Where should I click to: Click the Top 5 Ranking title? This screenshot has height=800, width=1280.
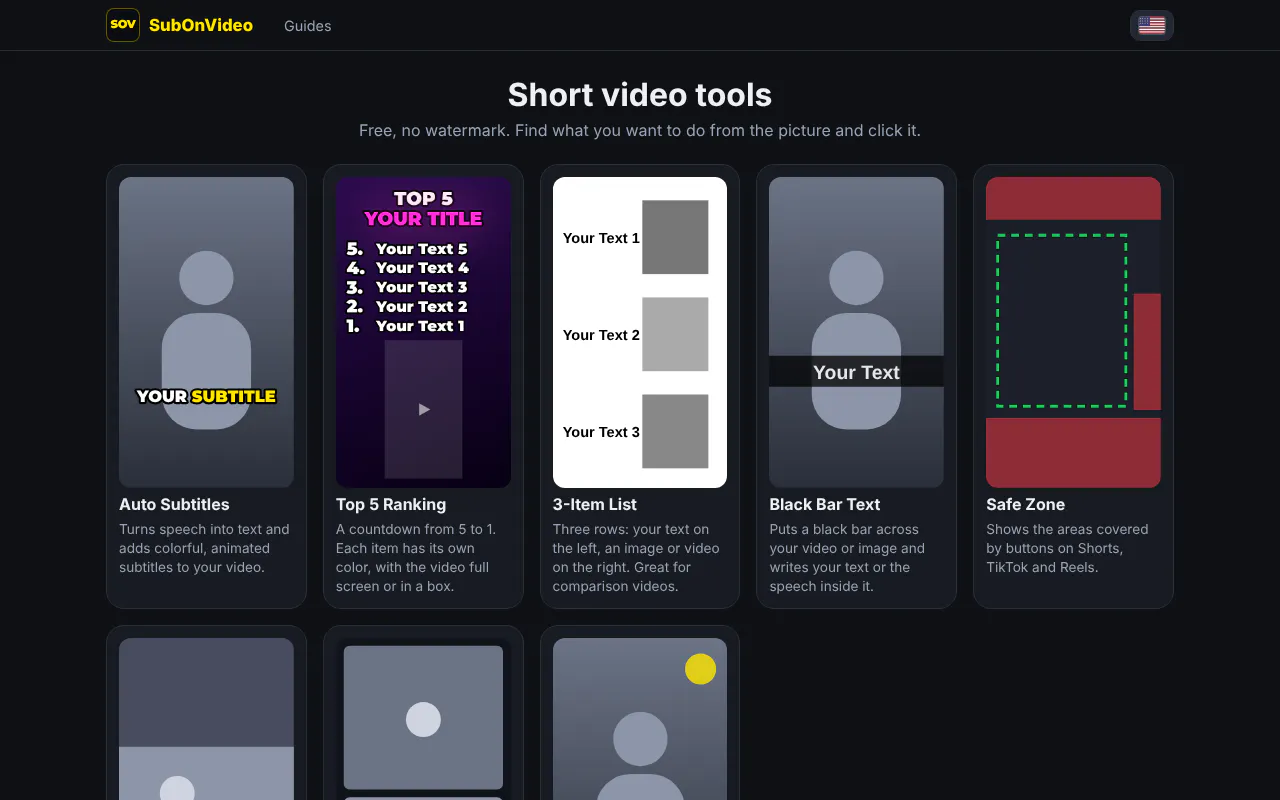pyautogui.click(x=391, y=505)
